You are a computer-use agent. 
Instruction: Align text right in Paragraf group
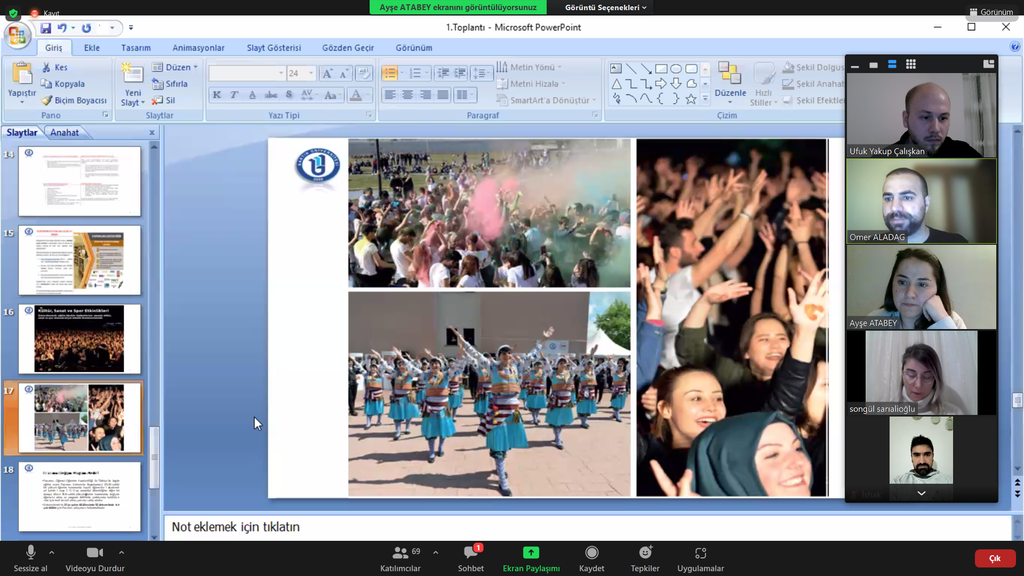click(x=425, y=95)
